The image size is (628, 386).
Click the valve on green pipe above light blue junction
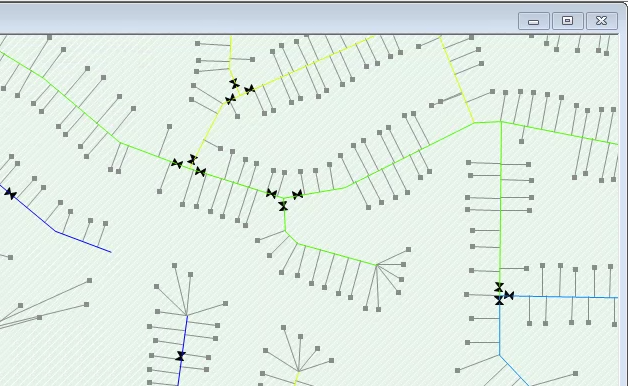(x=499, y=287)
